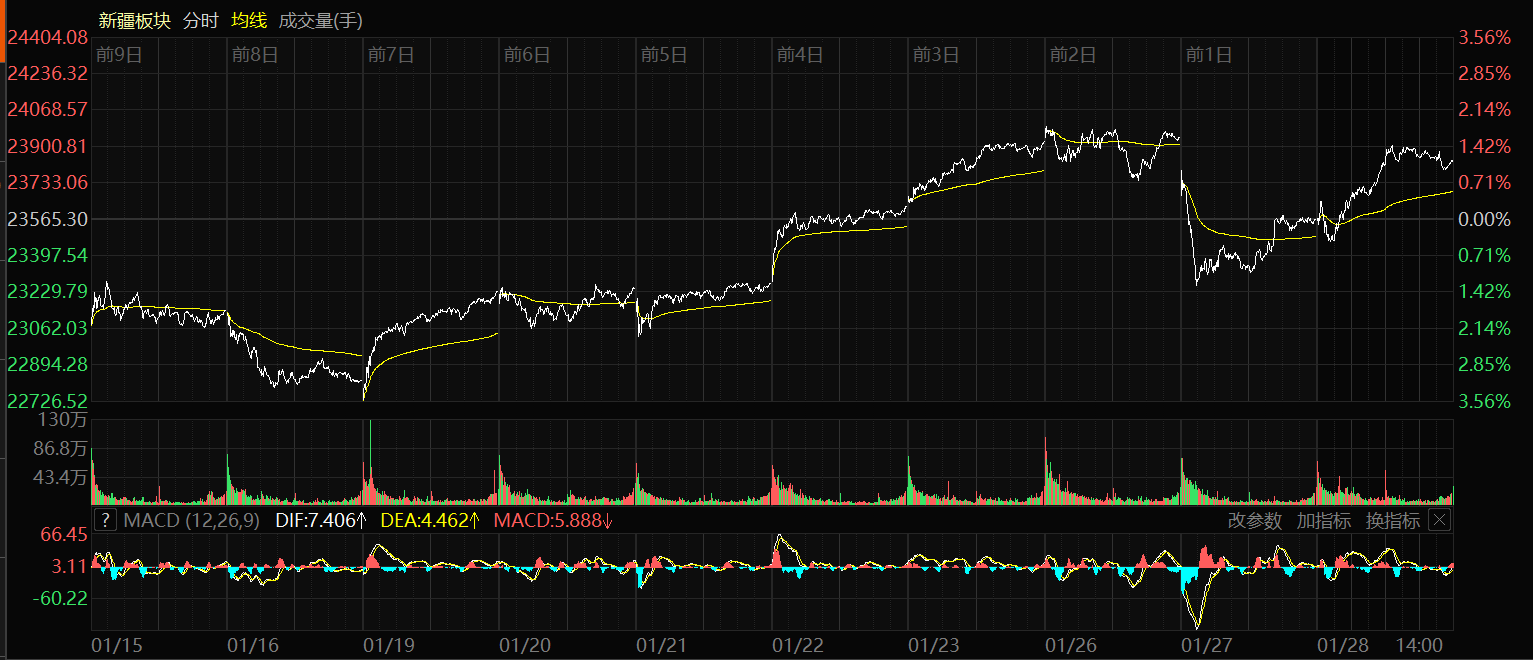This screenshot has width=1533, height=660.
Task: Click the 14:00 time label
Action: pyautogui.click(x=1418, y=646)
